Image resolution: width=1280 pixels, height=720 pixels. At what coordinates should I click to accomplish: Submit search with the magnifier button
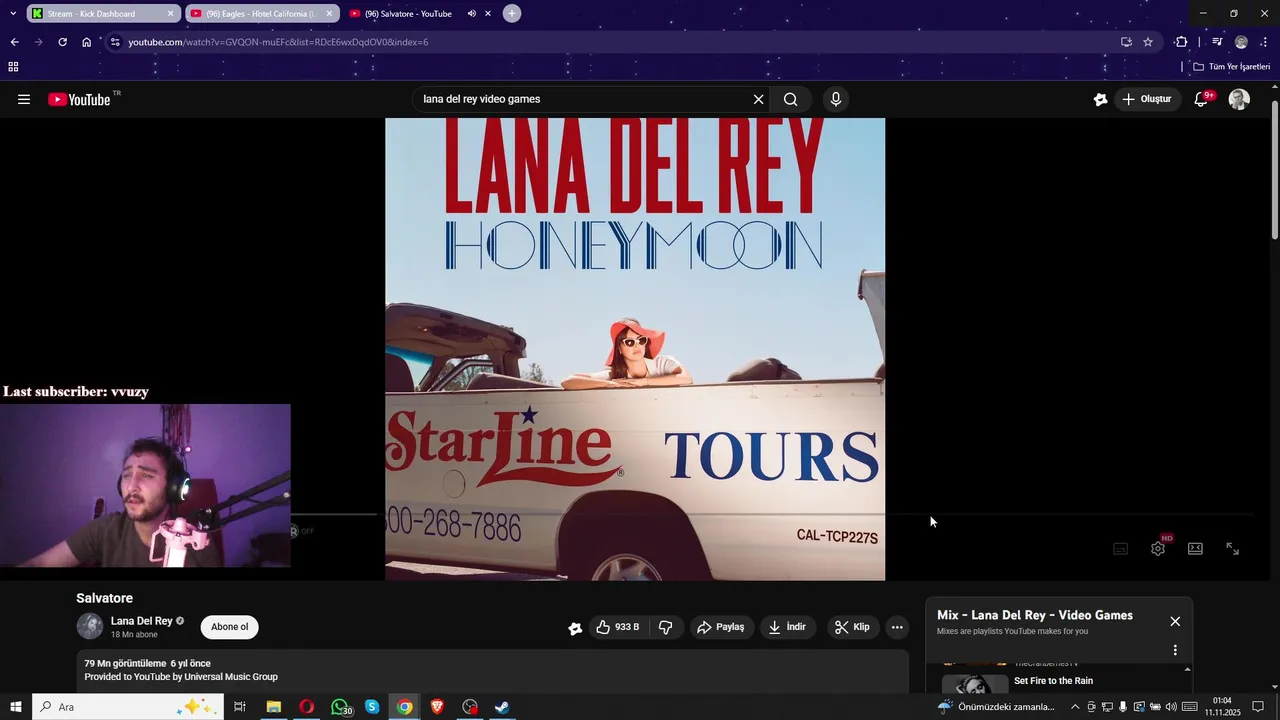[x=791, y=99]
